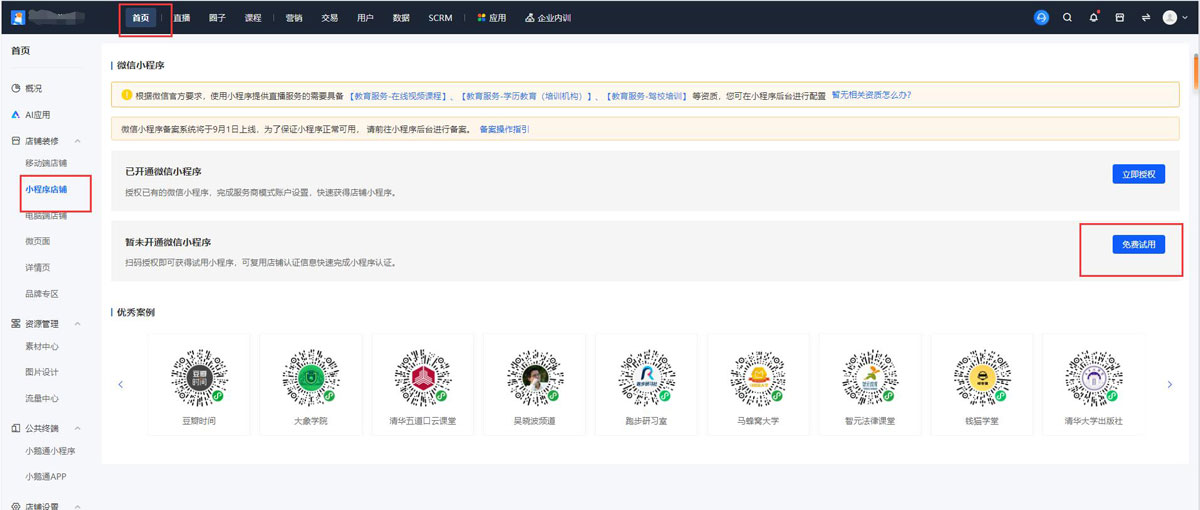Open account dropdown arrow beside avatar
Screen dimensions: 1200x510
coord(1183,18)
